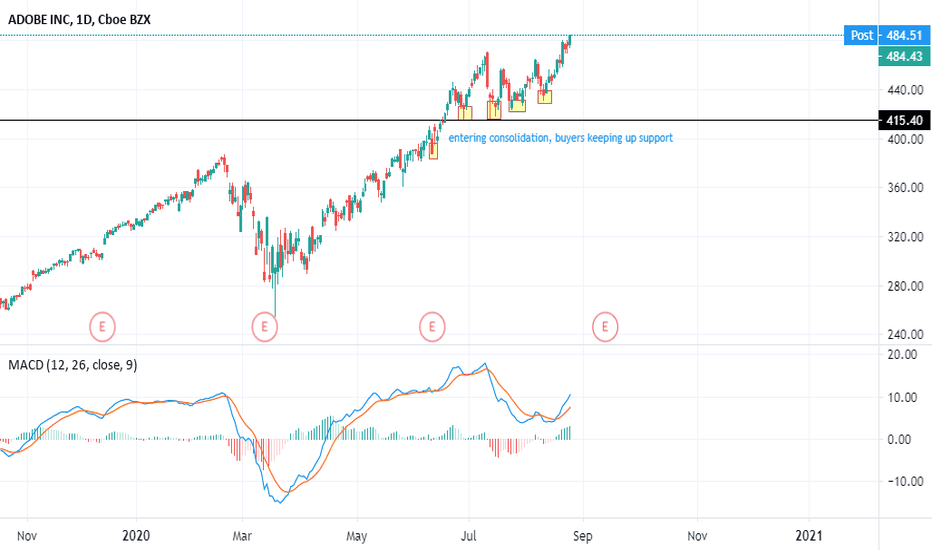Click the 320.00 price axis label

(905, 237)
